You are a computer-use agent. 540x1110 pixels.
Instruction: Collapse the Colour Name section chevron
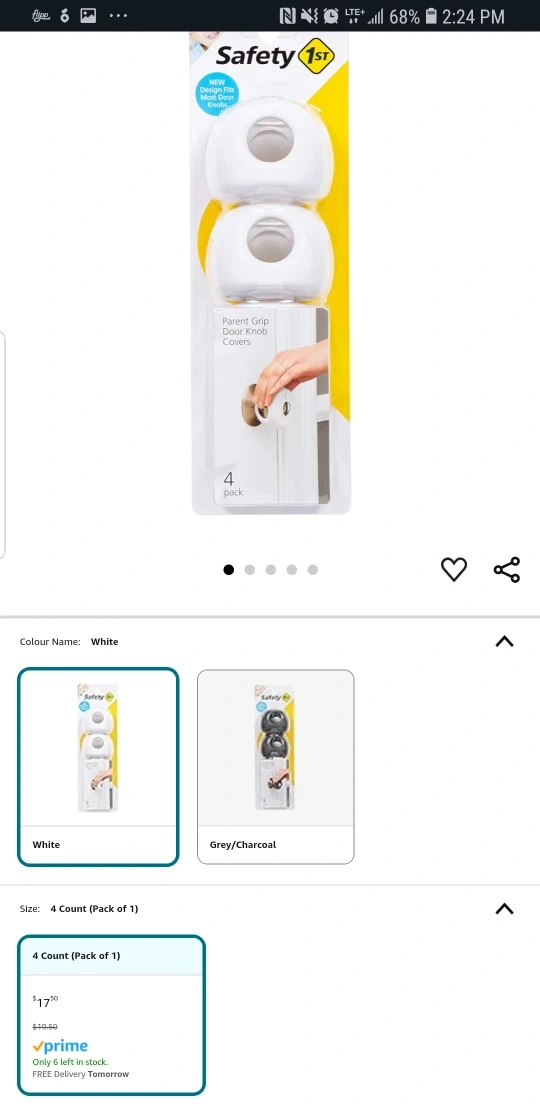504,641
